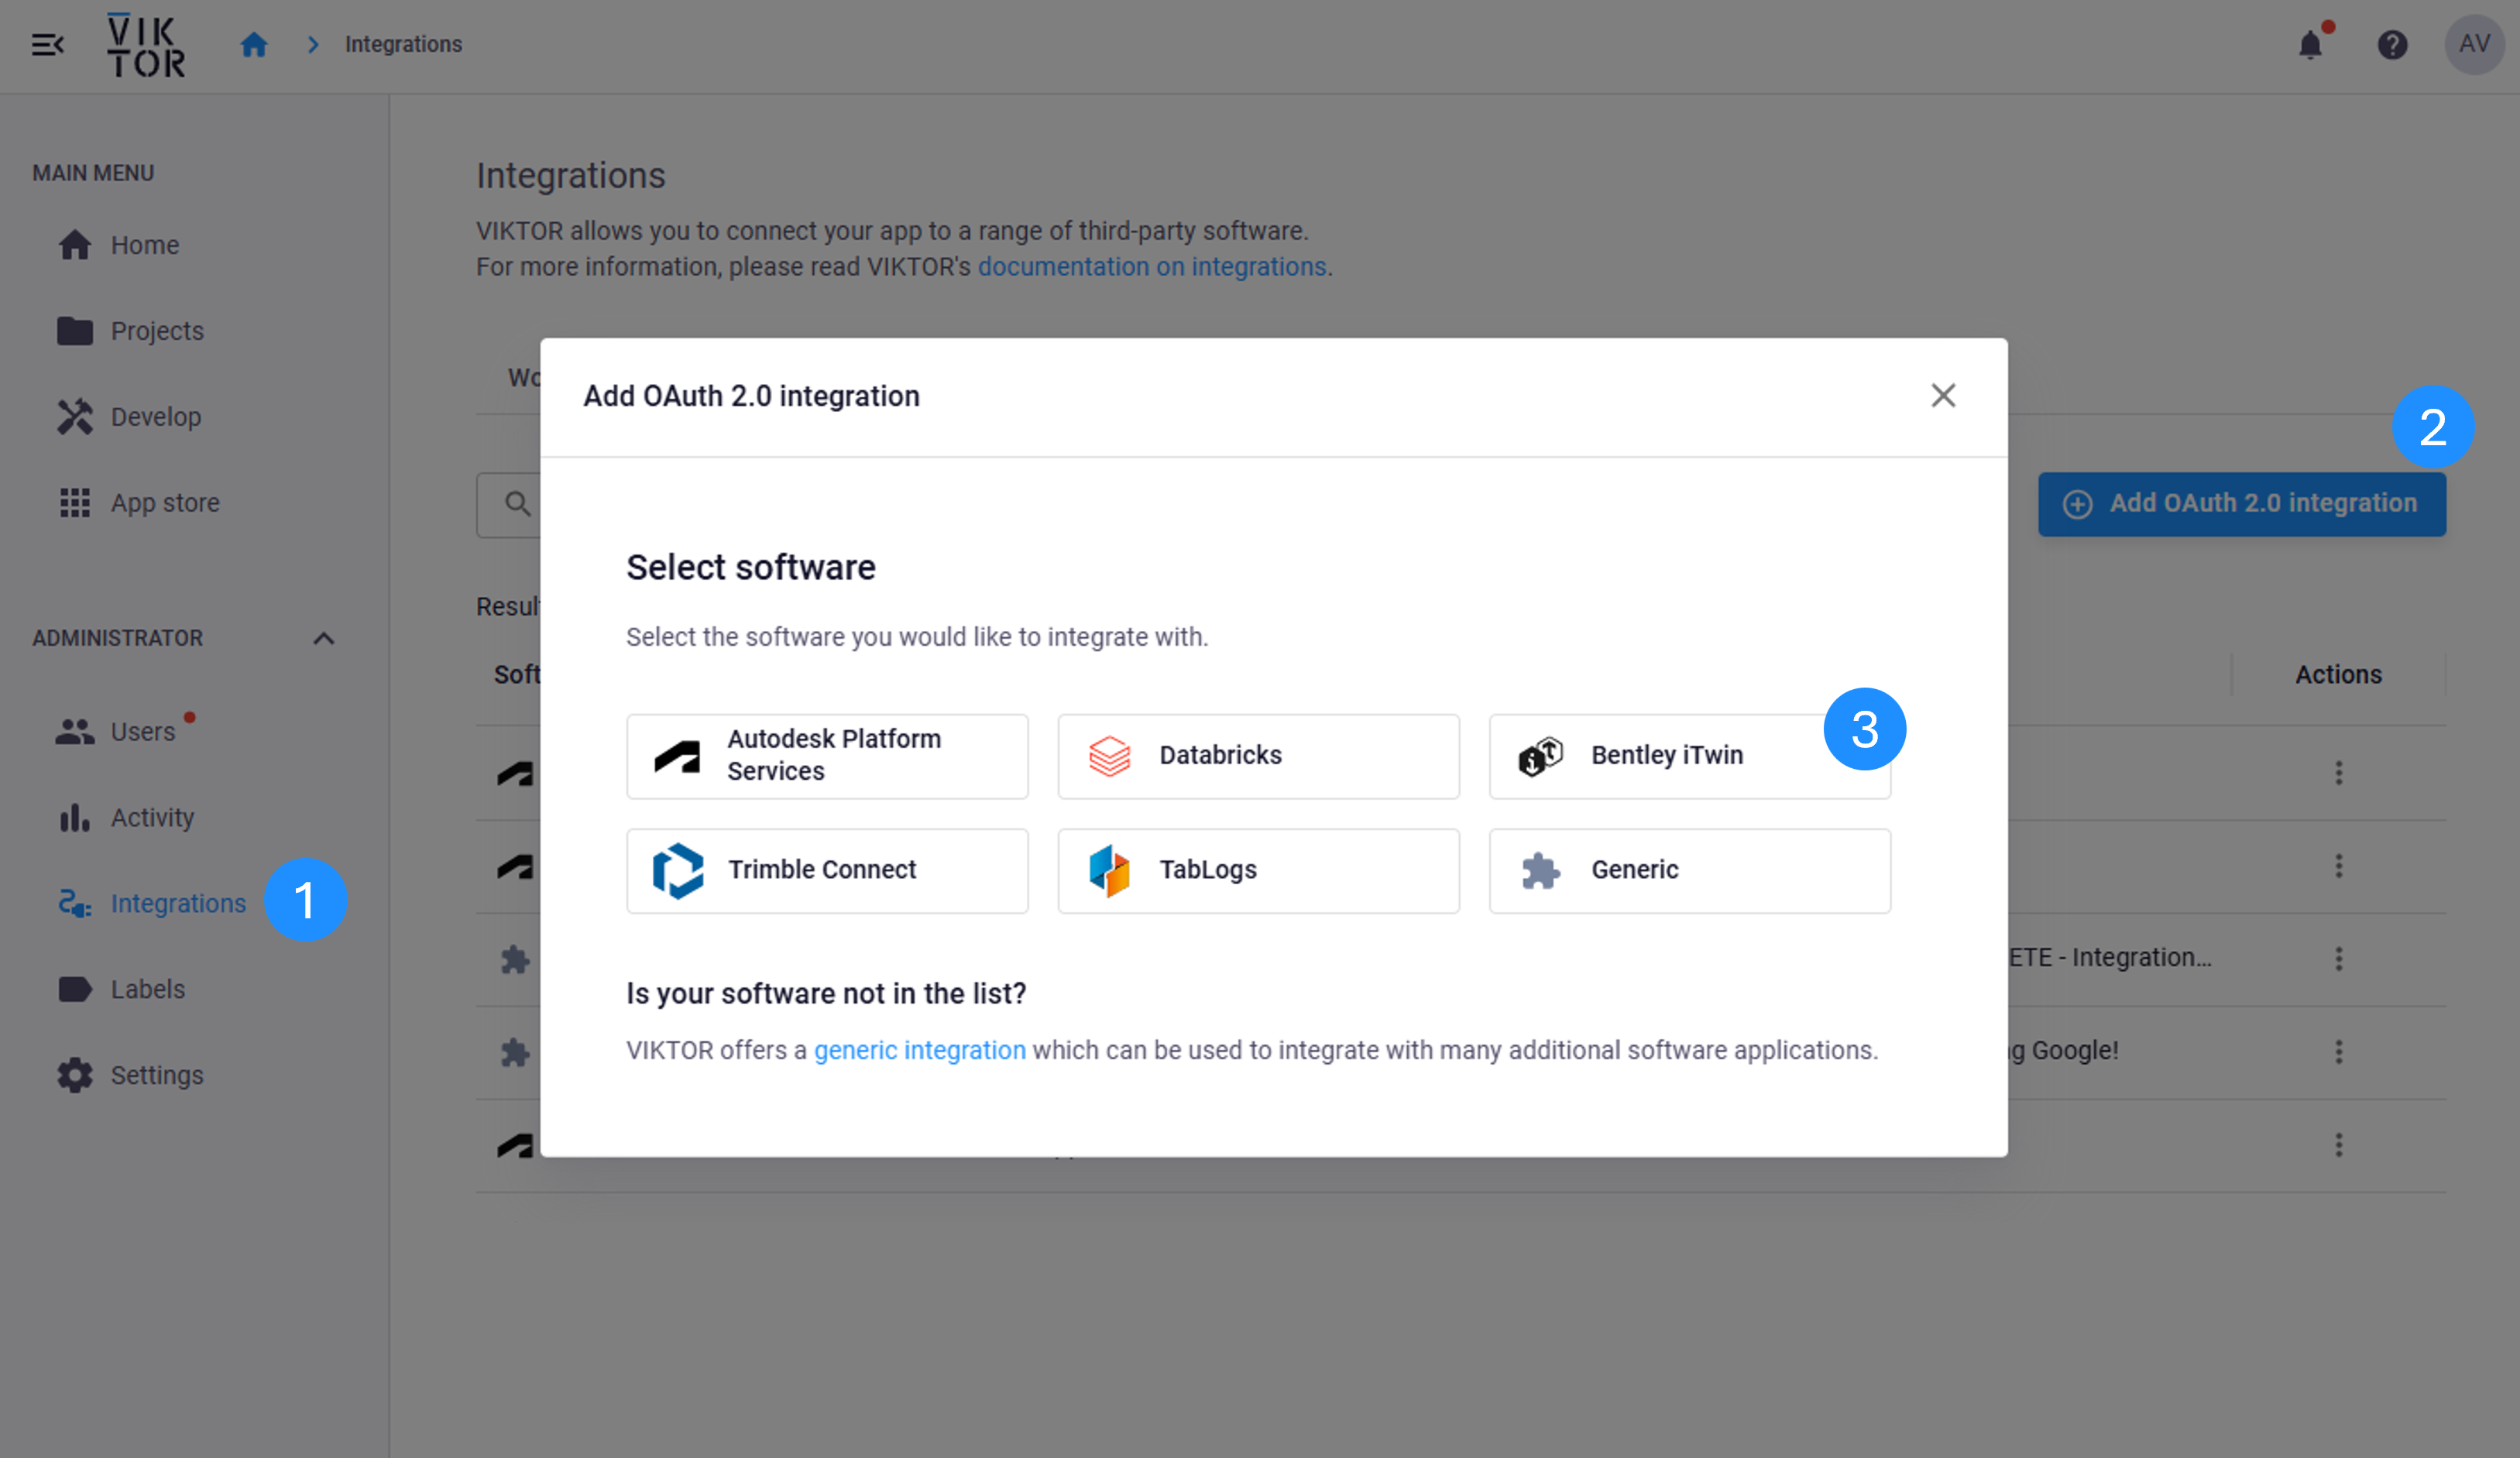
Task: Click the Databricks stacked layers icon
Action: click(x=1109, y=757)
